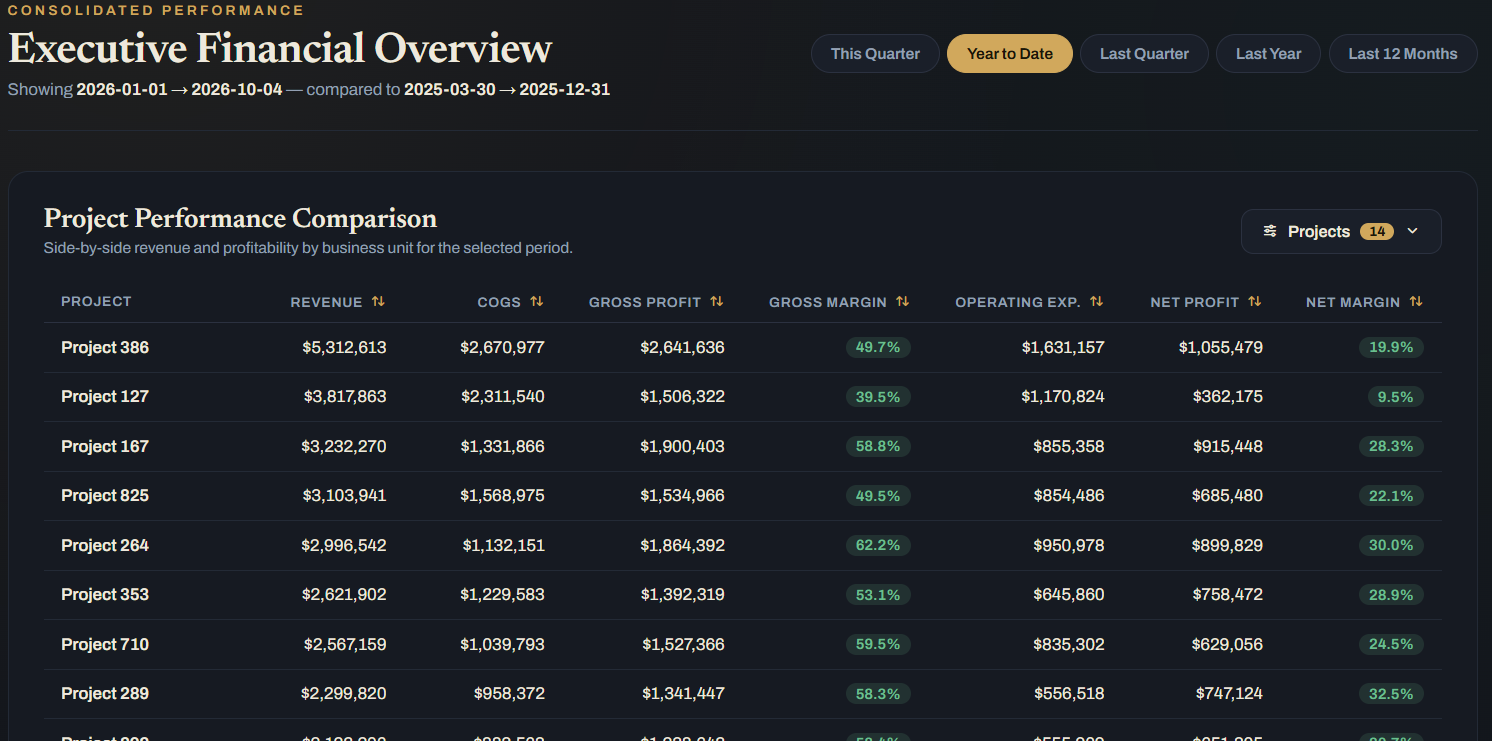Click the Project 289 label
This screenshot has width=1492, height=741.
tap(105, 694)
